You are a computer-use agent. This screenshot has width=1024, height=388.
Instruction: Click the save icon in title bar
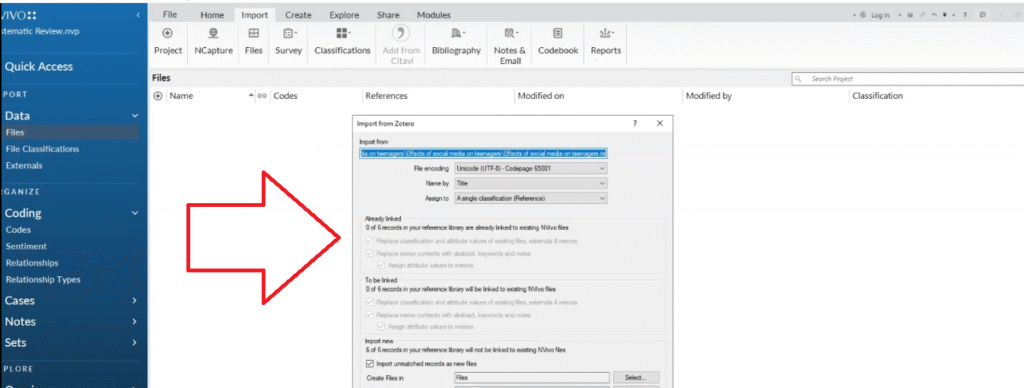(910, 15)
